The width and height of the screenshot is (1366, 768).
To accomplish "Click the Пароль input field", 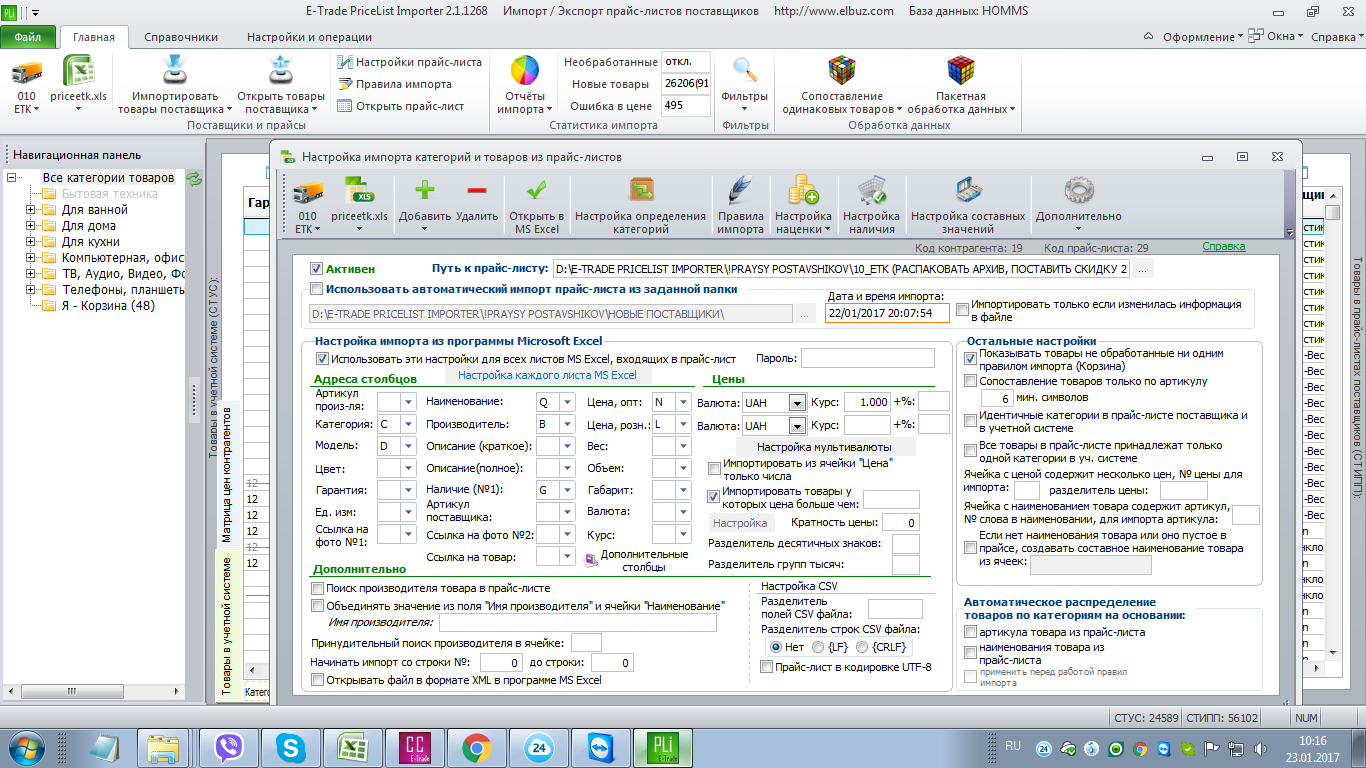I will [x=868, y=358].
